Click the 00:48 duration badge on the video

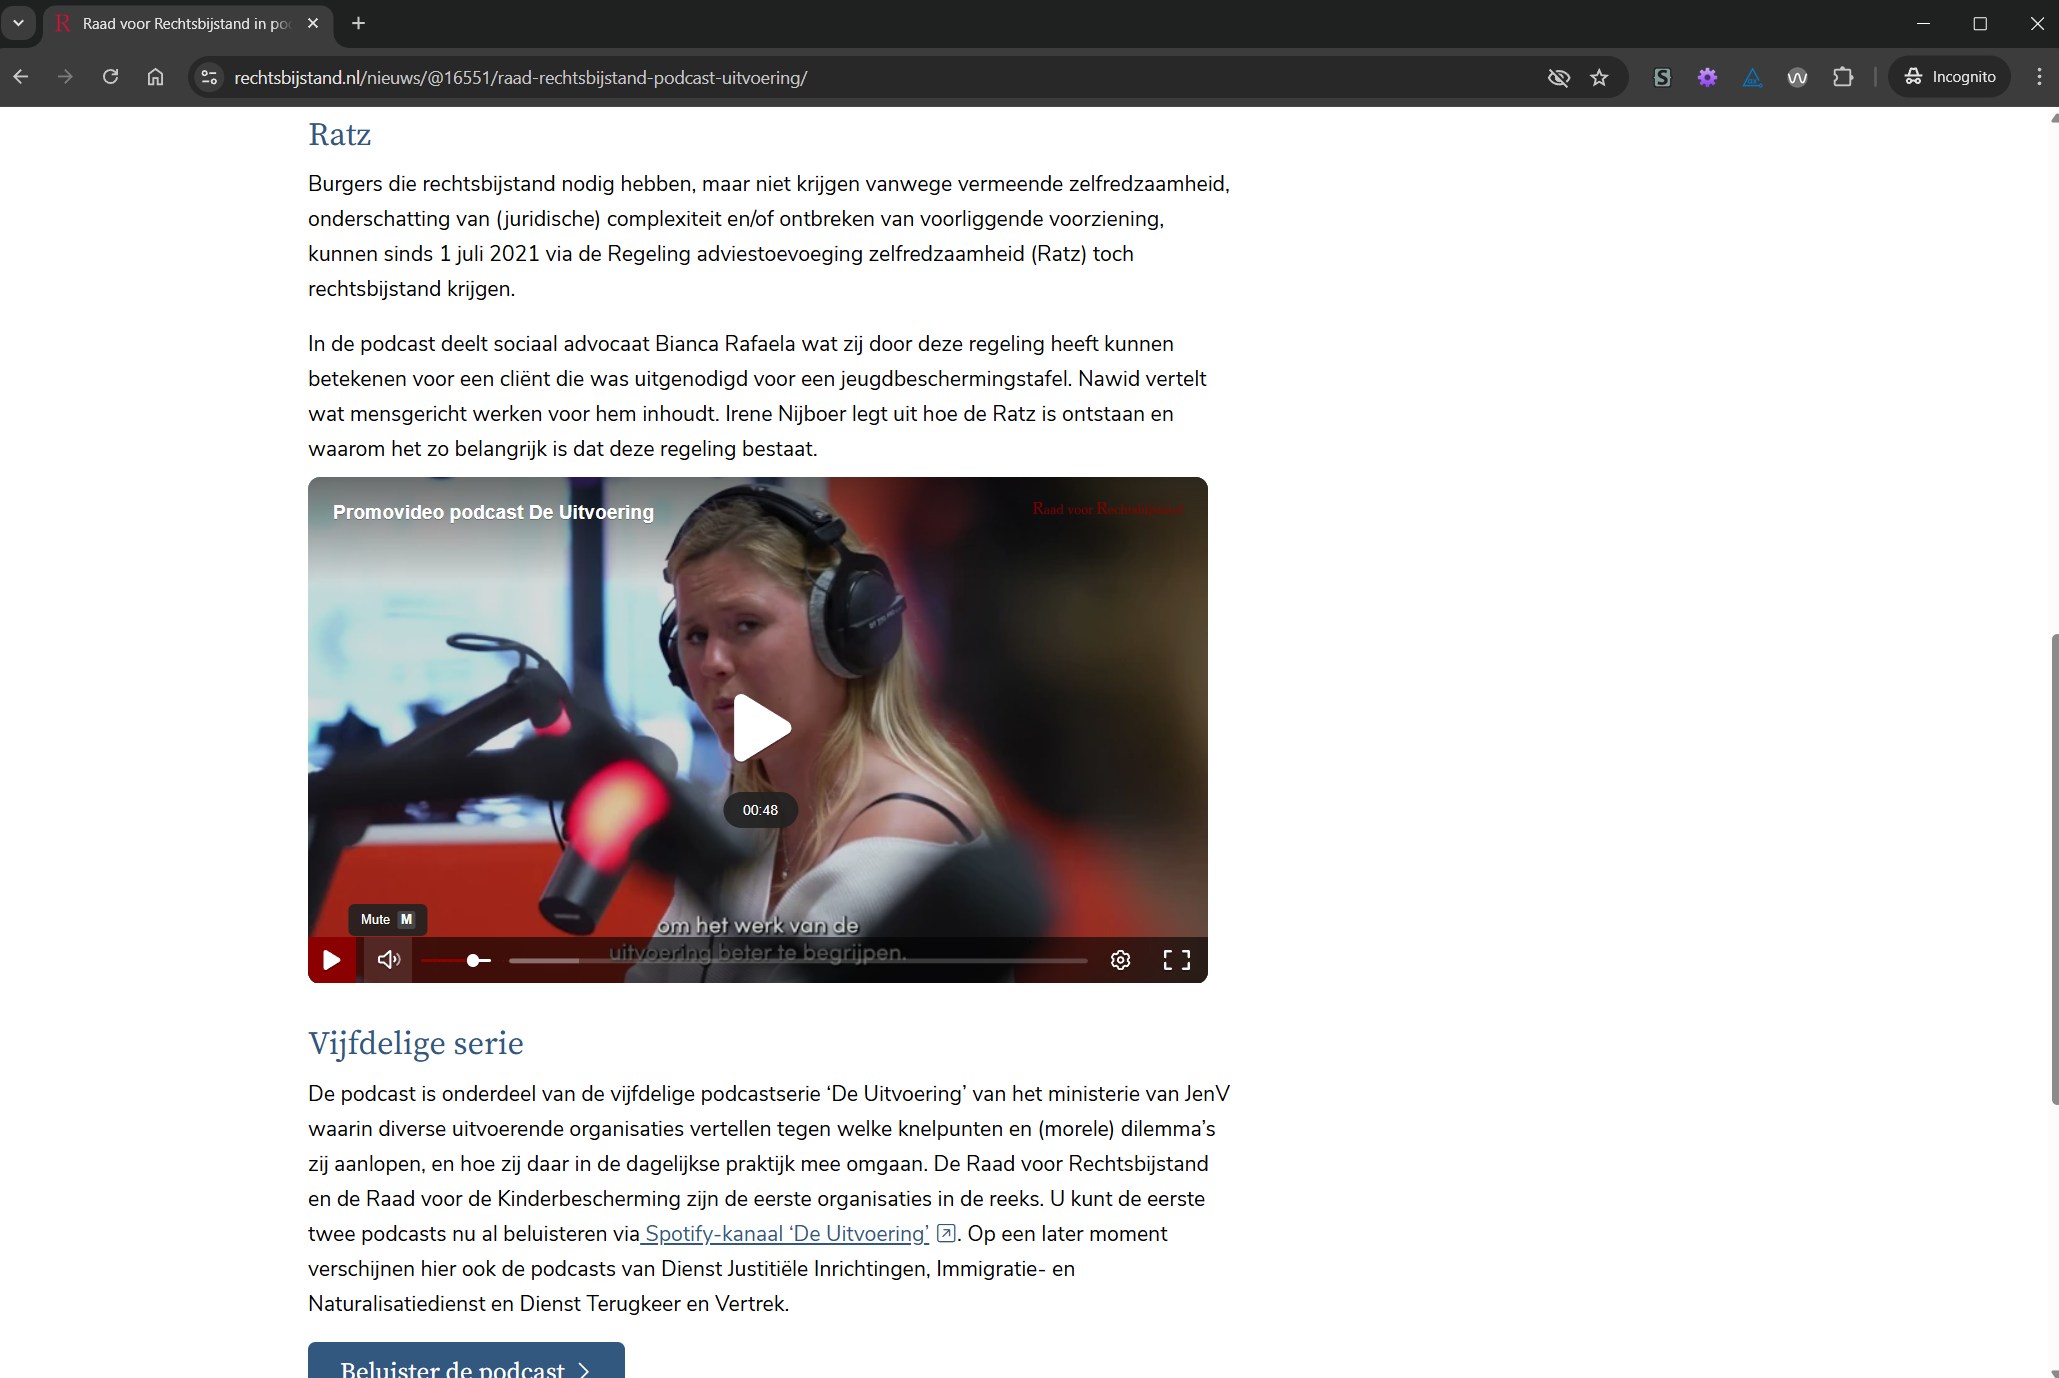point(760,810)
